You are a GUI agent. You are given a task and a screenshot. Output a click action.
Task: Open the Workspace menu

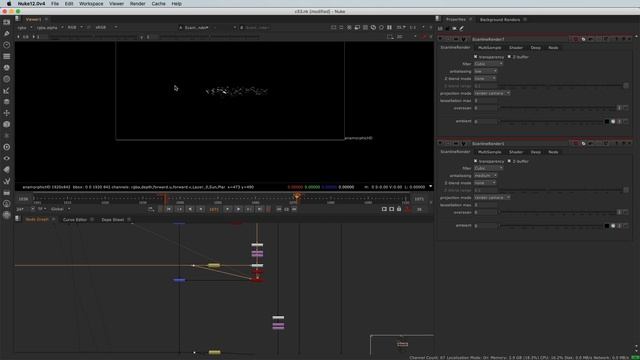[91, 4]
